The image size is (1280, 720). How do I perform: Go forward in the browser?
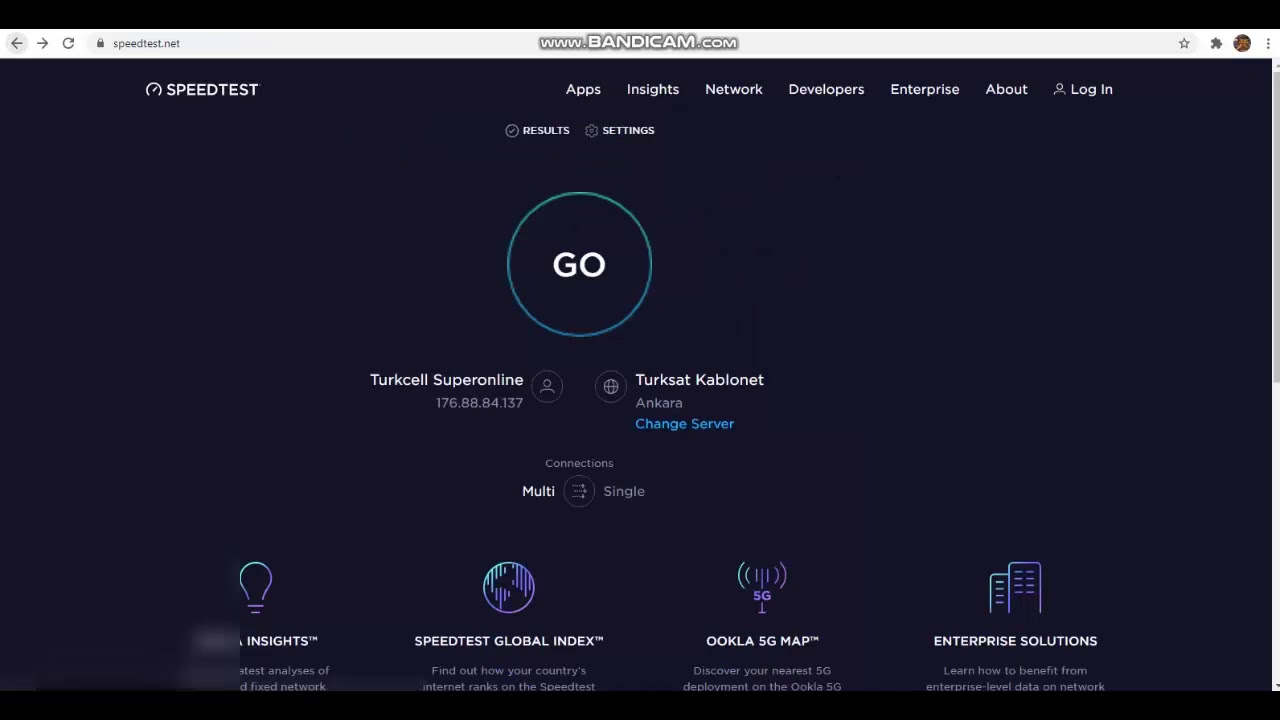(x=42, y=43)
